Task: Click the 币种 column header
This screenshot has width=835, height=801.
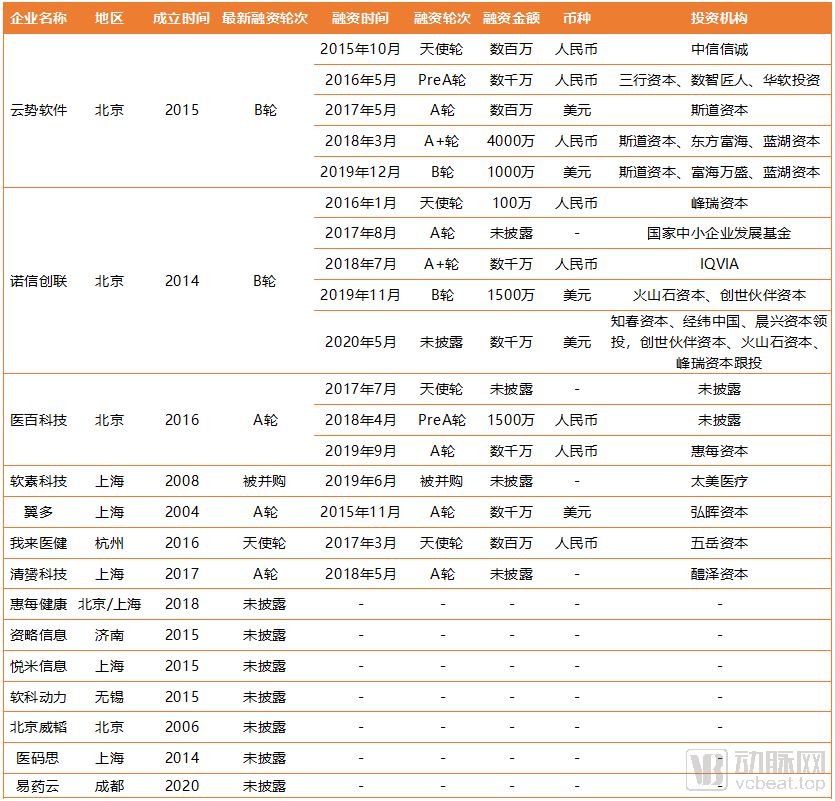Action: (x=576, y=18)
